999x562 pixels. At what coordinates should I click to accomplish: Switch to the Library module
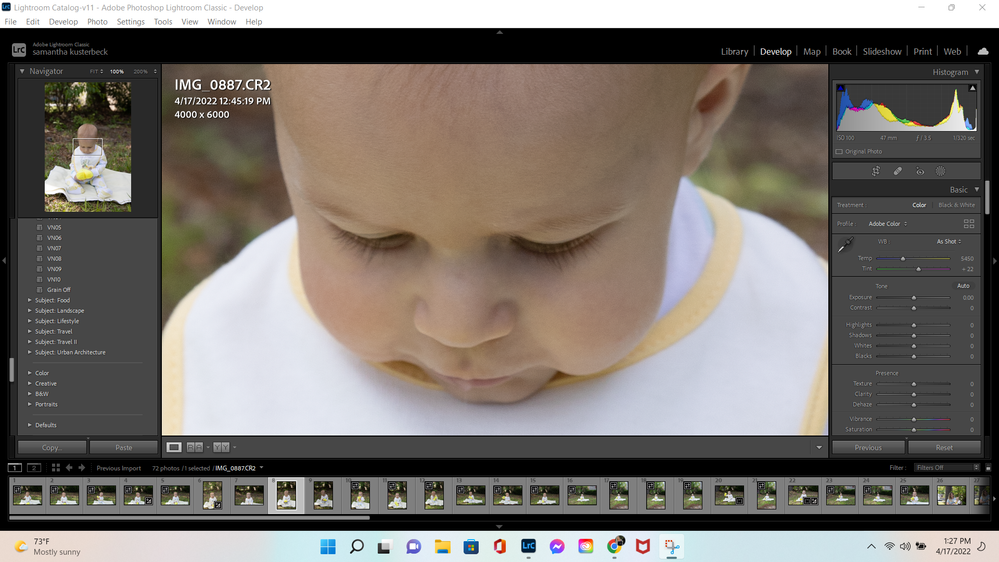click(734, 51)
